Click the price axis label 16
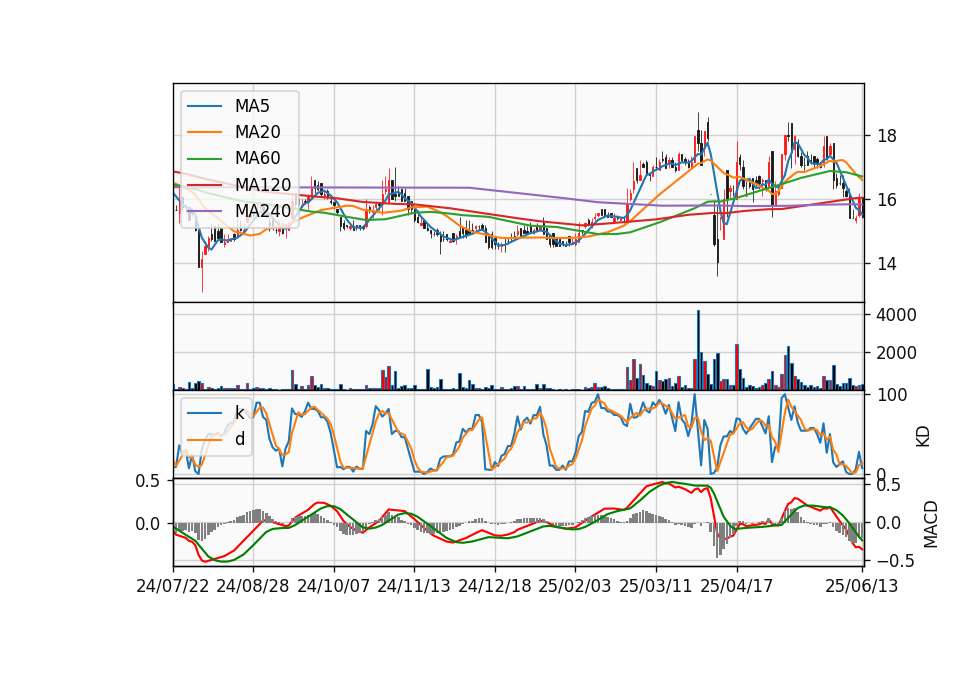 click(887, 200)
